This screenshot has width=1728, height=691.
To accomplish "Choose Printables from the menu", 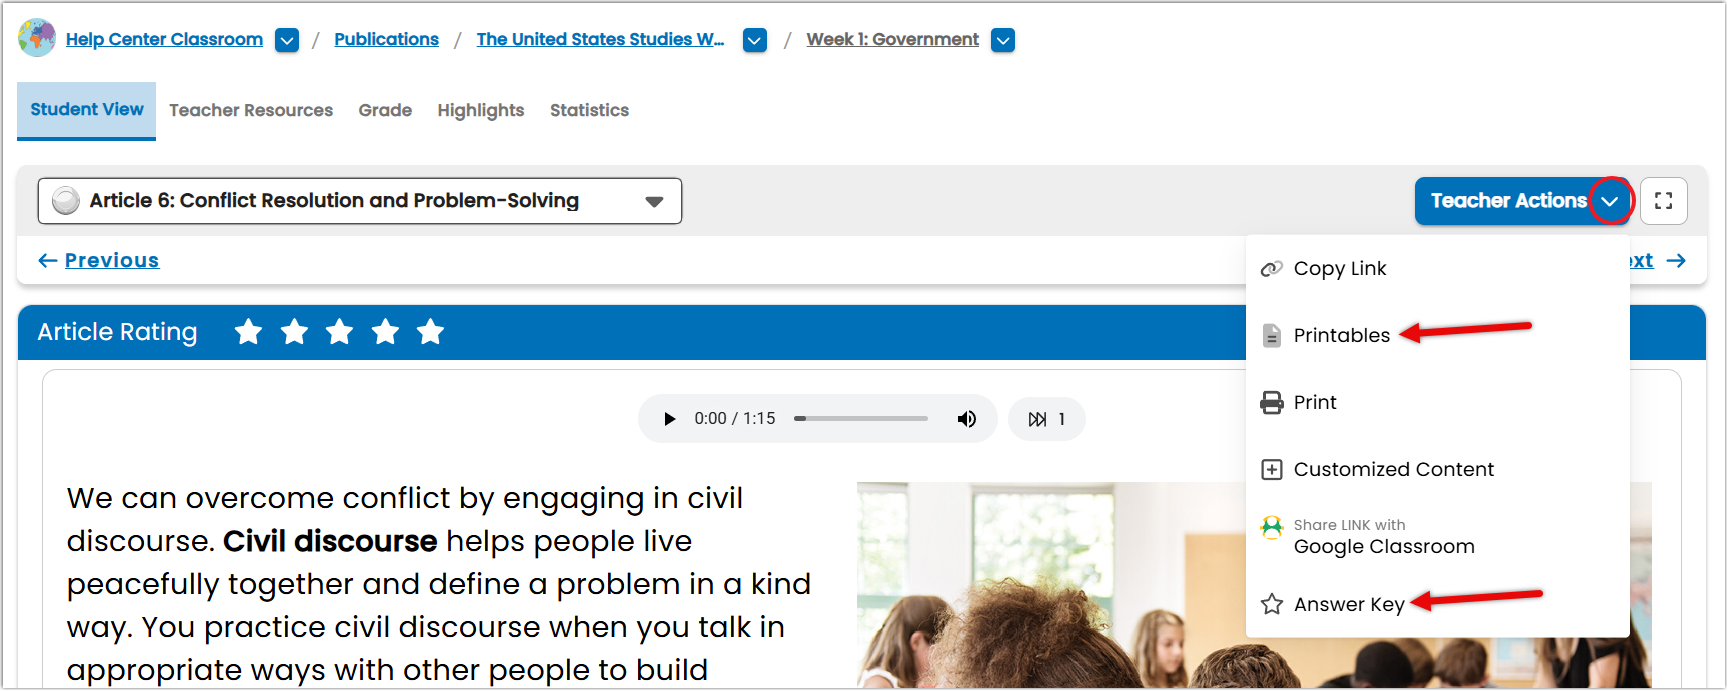I will click(x=1437, y=335).
